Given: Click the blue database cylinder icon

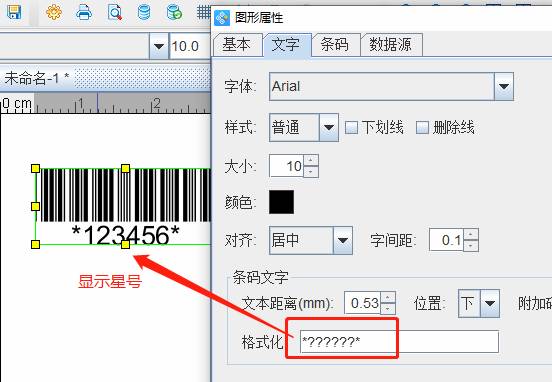Looking at the screenshot, I should pos(144,12).
